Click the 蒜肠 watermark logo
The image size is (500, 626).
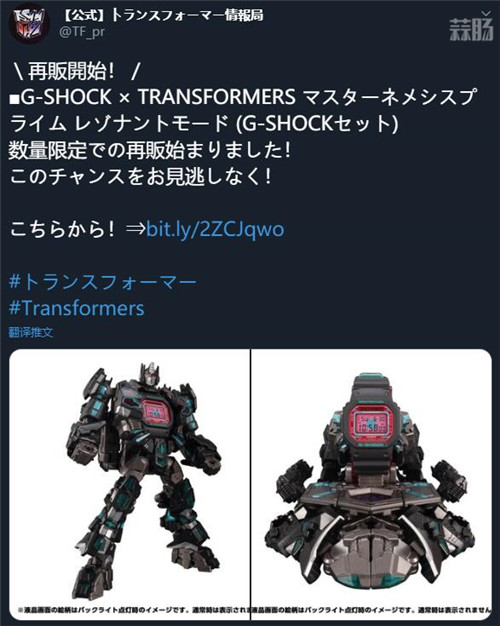(472, 30)
